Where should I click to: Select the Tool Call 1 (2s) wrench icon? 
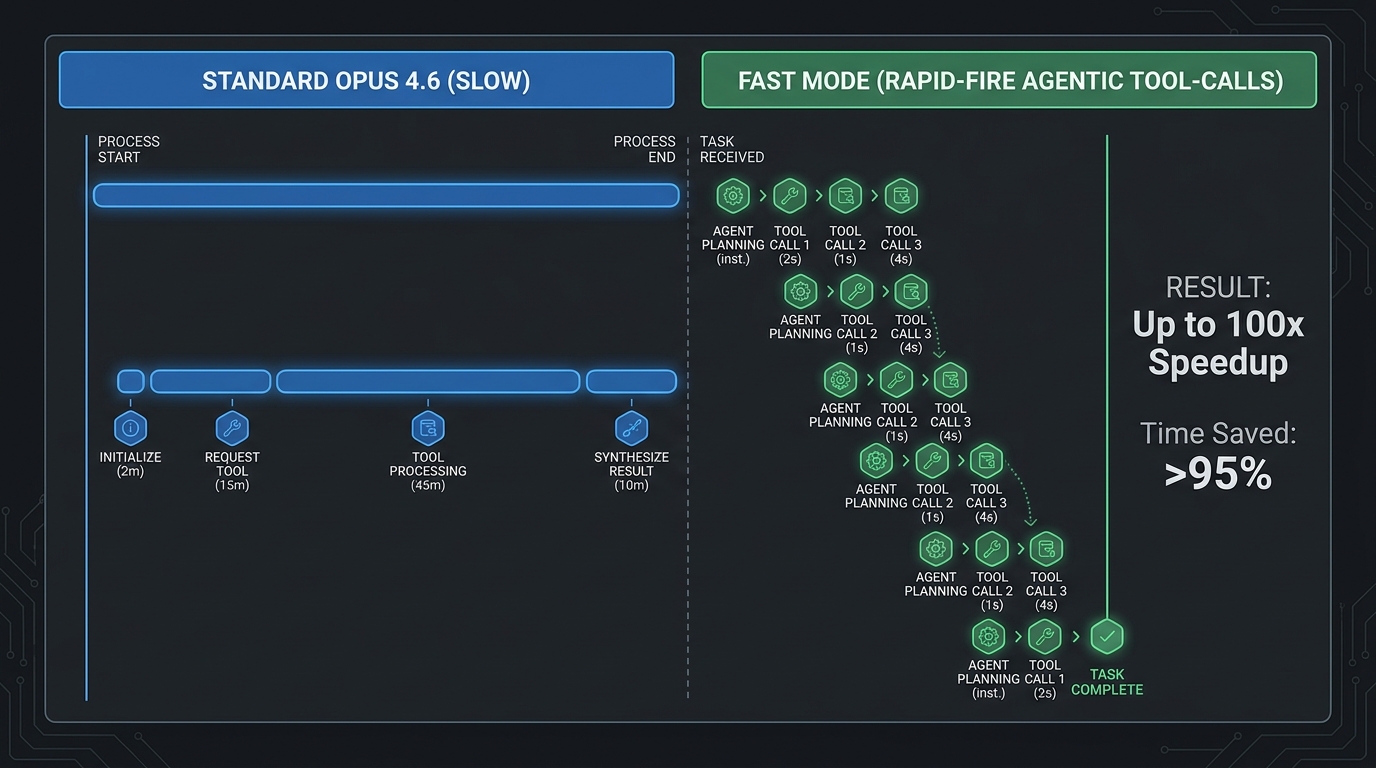click(x=789, y=195)
